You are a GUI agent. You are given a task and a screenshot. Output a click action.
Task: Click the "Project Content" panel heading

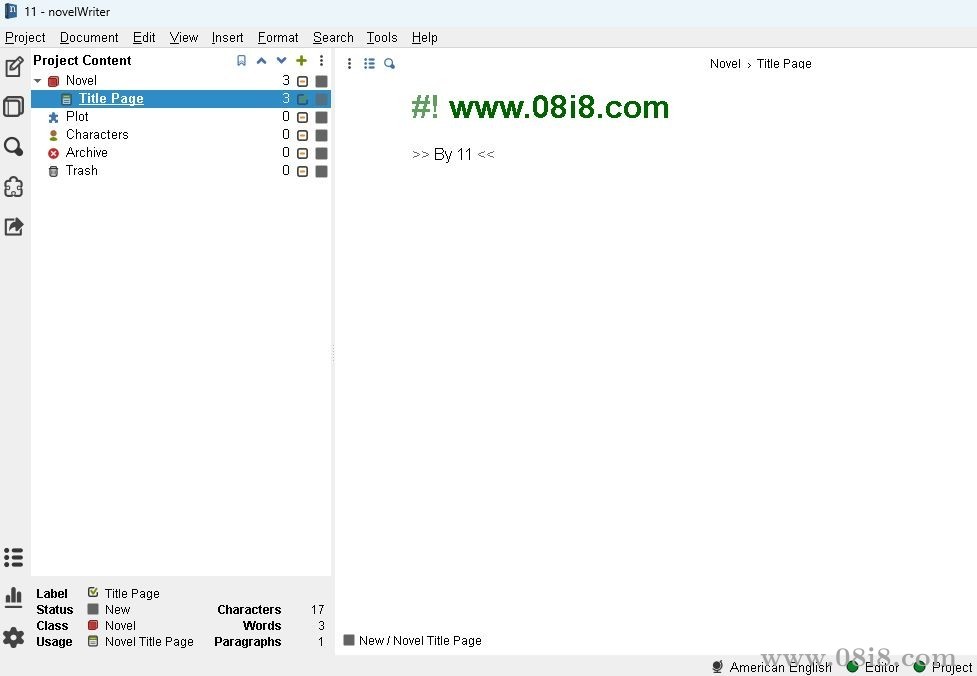click(82, 60)
